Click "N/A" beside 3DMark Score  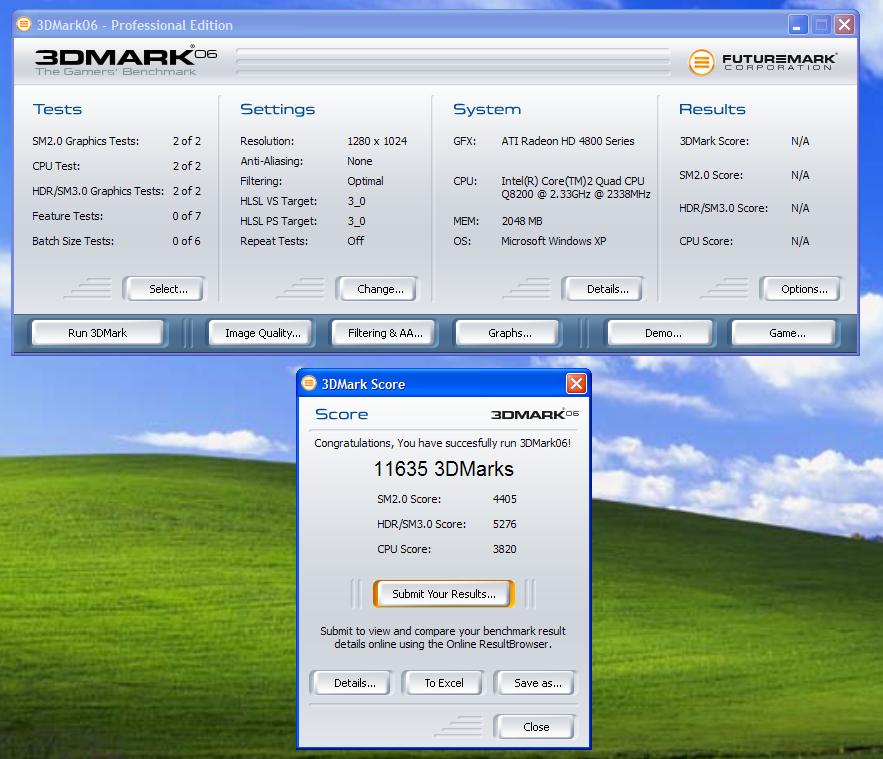800,141
